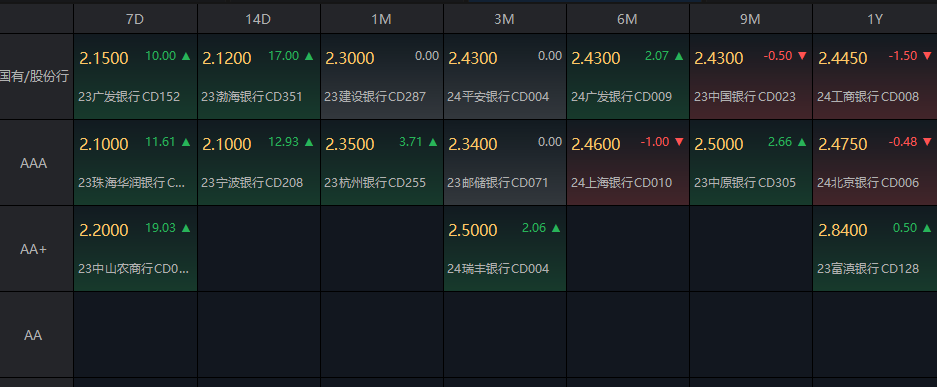The height and width of the screenshot is (387, 937).
Task: Click the 2.3500 yield of 杭州银行CD255
Action: pos(350,145)
